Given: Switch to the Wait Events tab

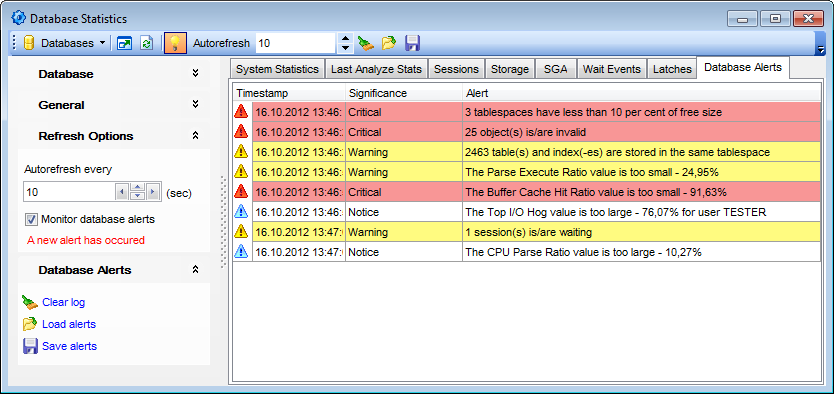Looking at the screenshot, I should 612,69.
